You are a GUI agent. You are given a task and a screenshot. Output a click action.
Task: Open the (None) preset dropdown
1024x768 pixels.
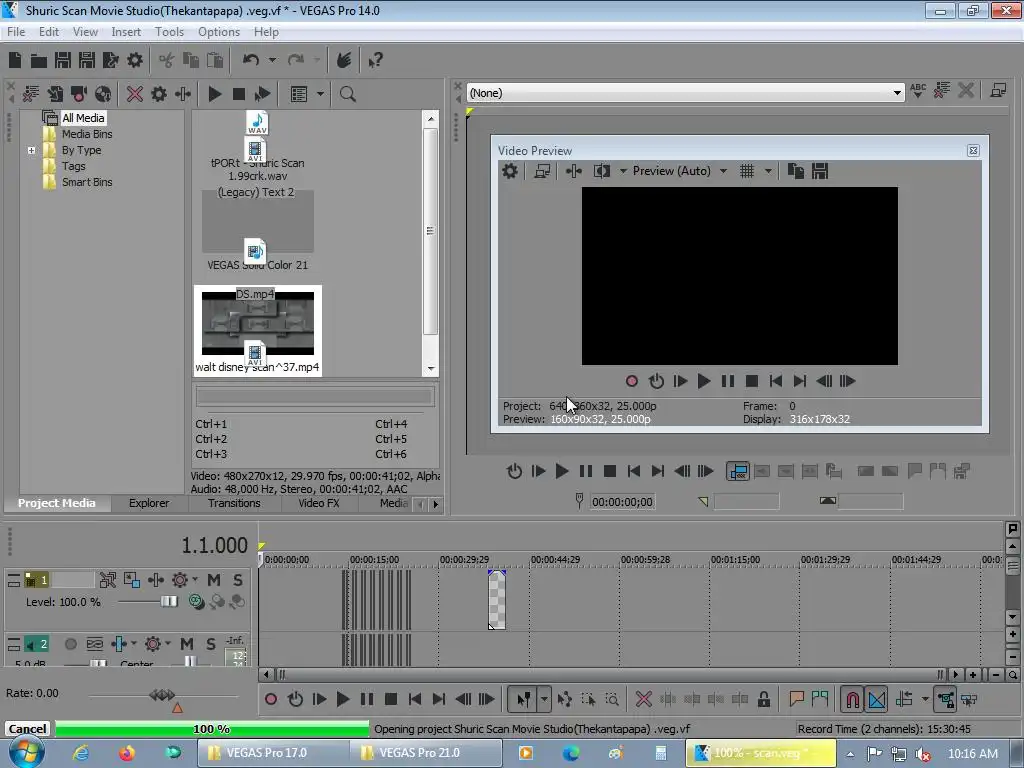897,93
